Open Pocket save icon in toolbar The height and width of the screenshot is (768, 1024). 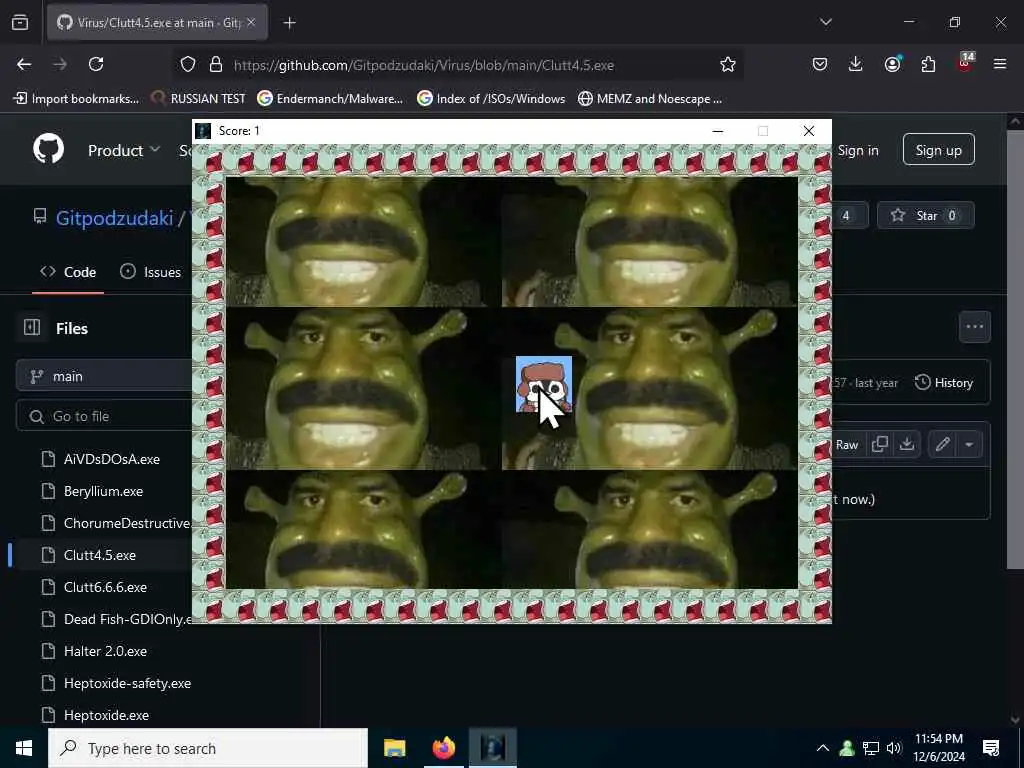820,64
